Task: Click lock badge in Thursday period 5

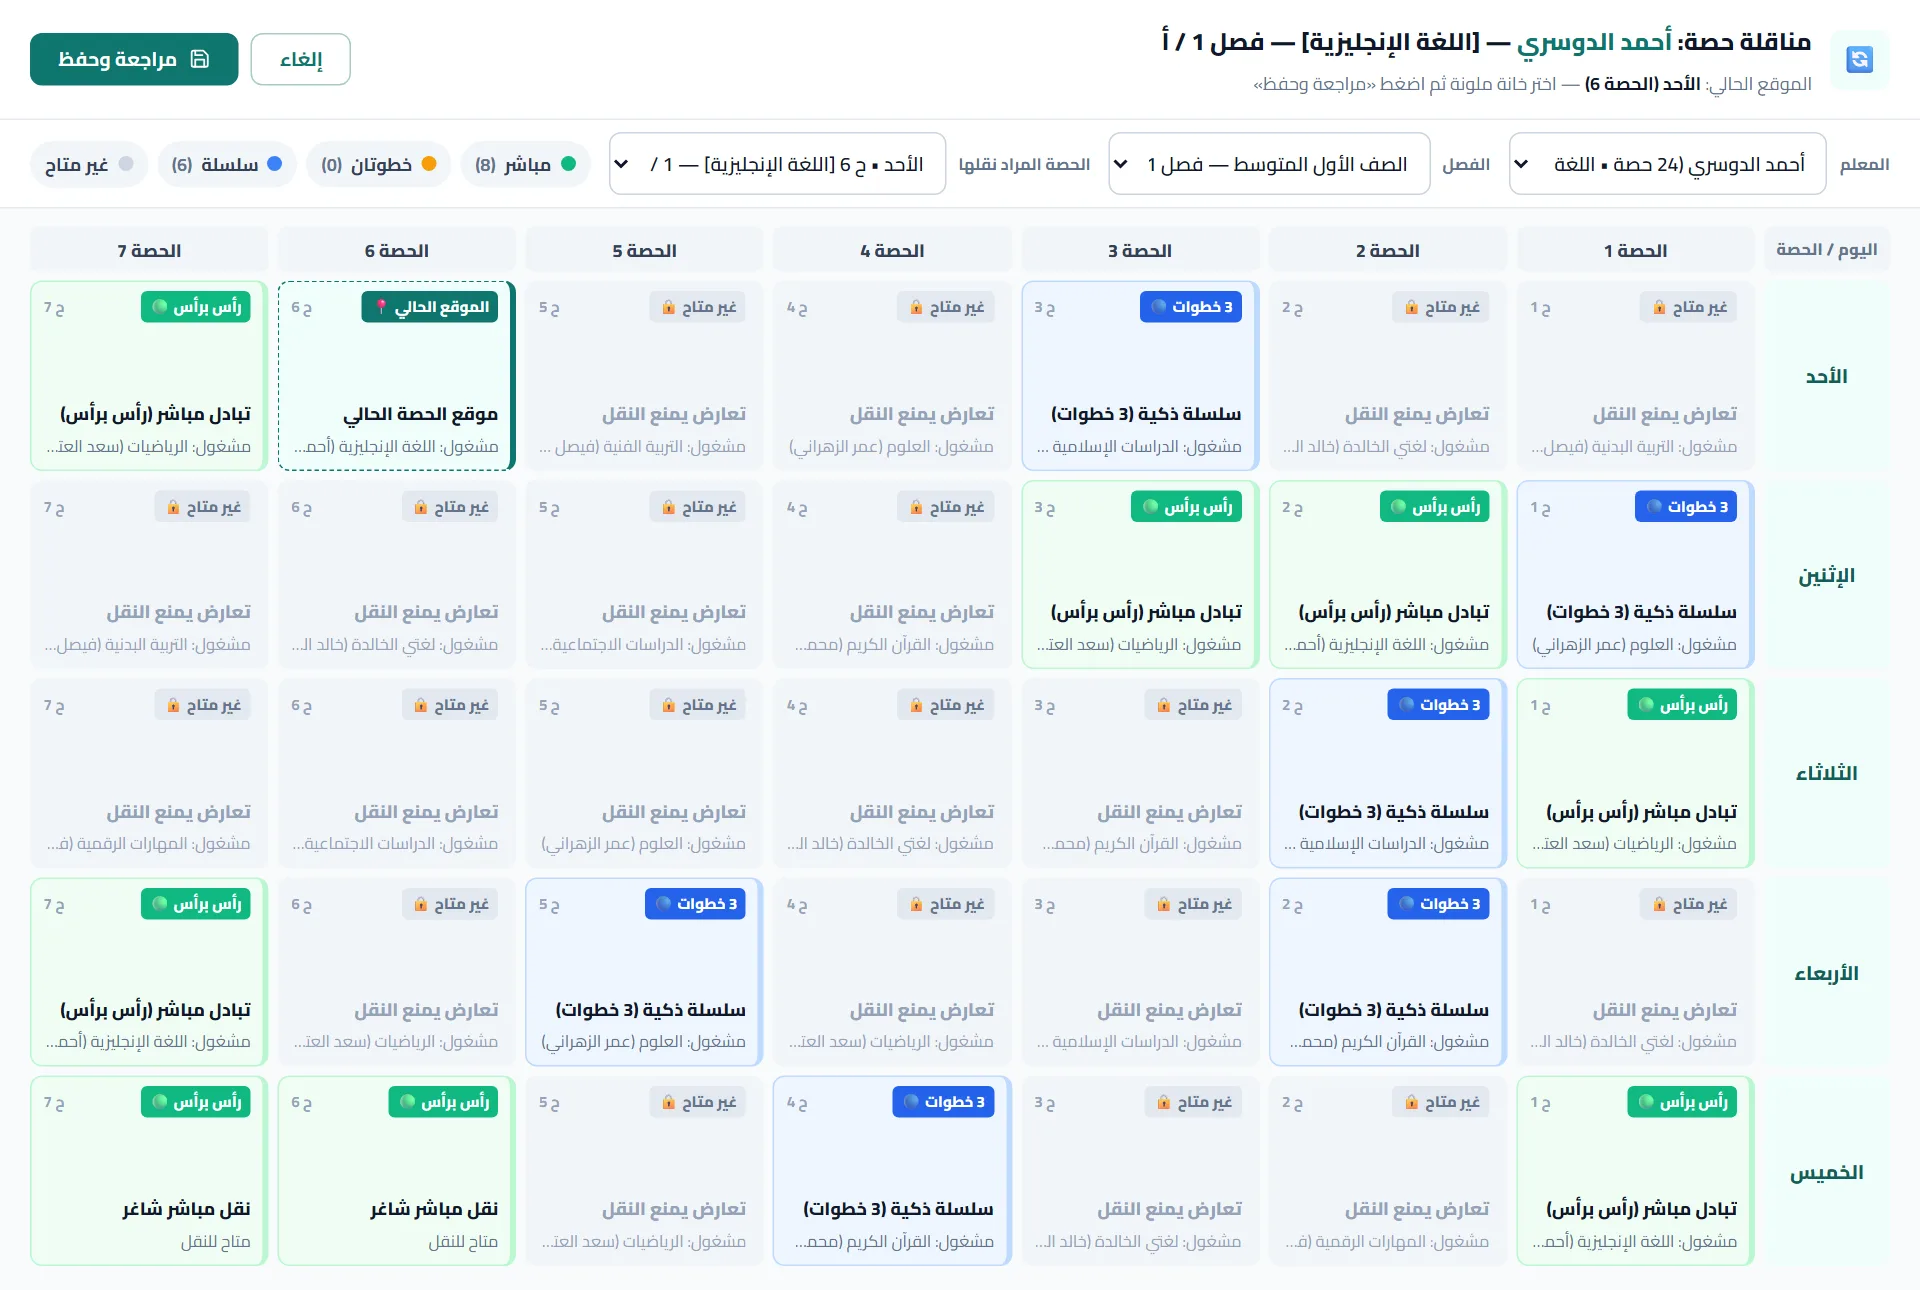Action: (x=698, y=1102)
